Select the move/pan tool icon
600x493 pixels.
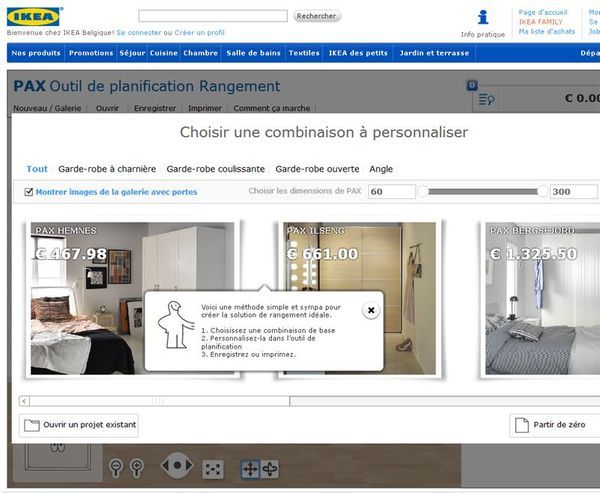250,469
